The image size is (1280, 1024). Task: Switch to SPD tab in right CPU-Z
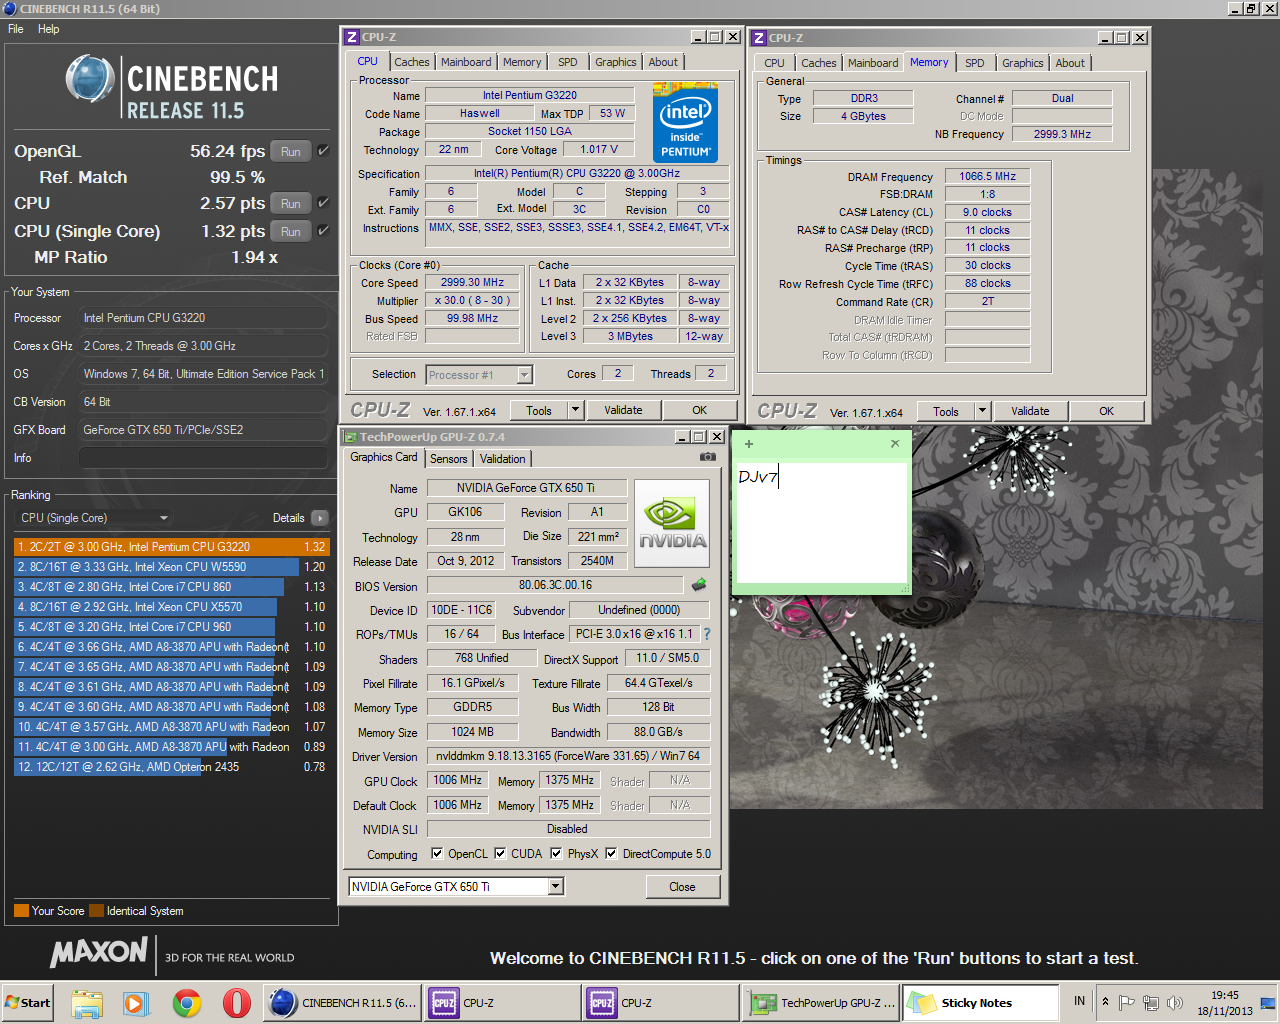pyautogui.click(x=974, y=63)
